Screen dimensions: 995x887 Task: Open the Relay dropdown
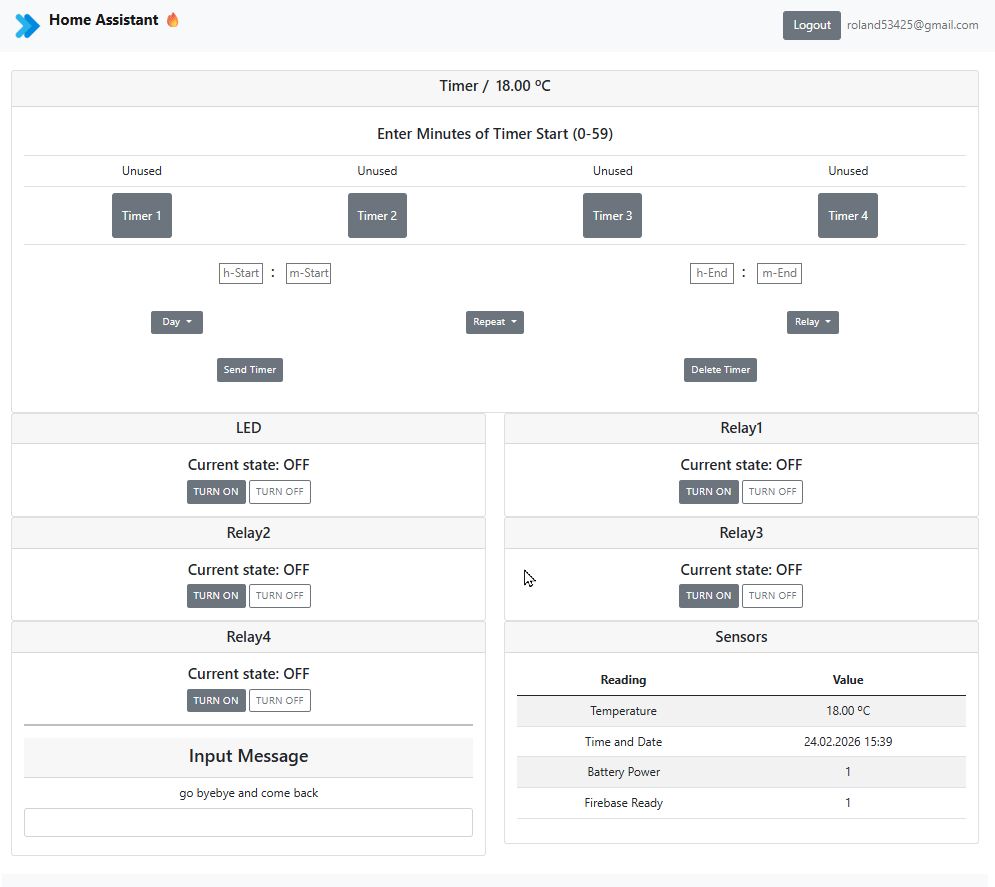[812, 322]
